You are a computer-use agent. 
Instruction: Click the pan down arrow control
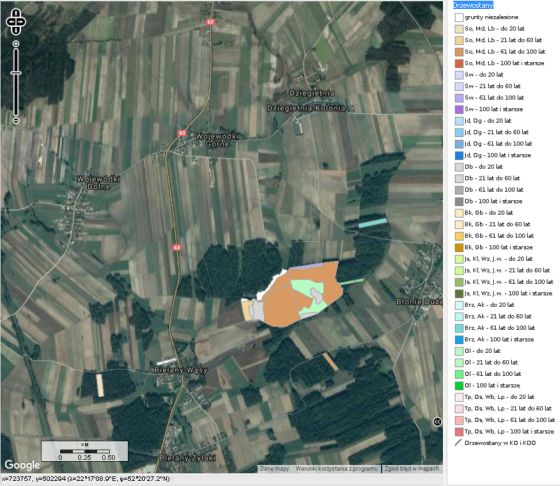pos(16,30)
